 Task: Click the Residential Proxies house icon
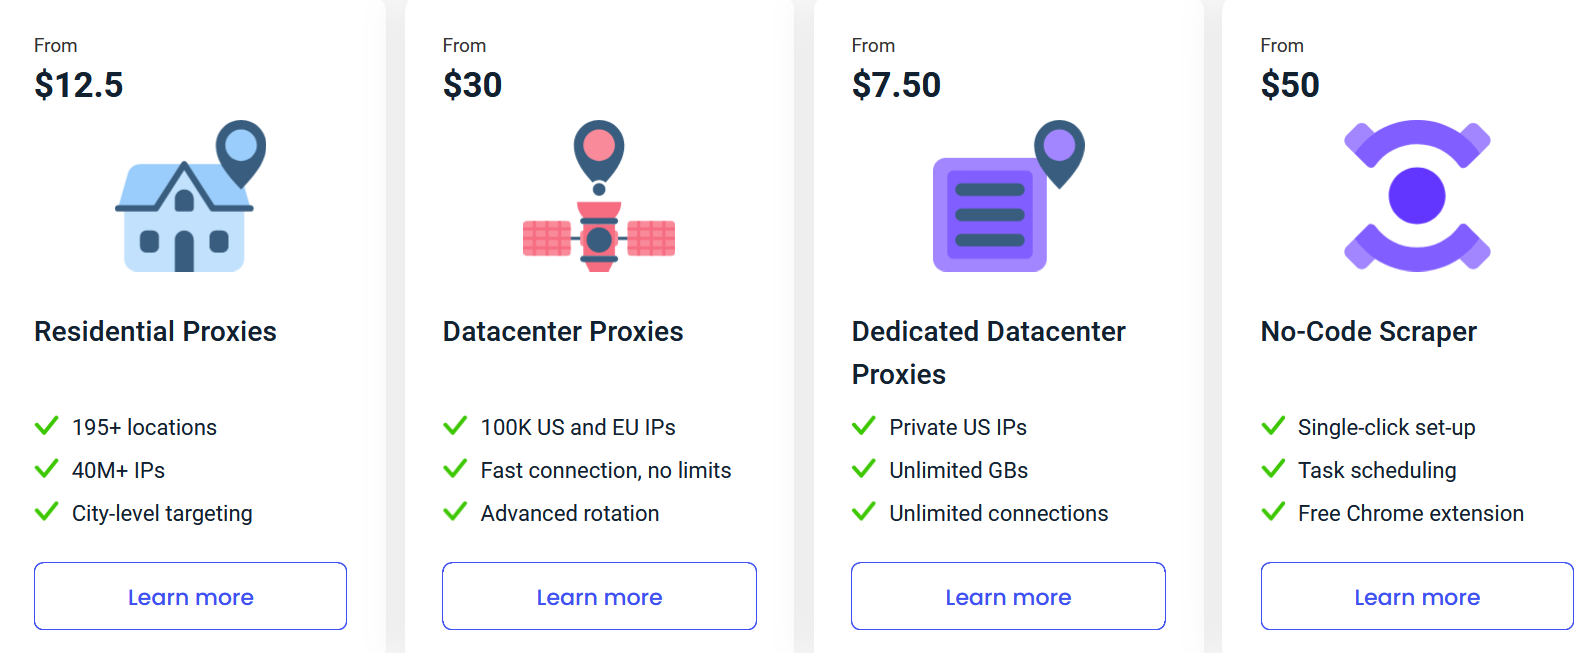coord(190,196)
